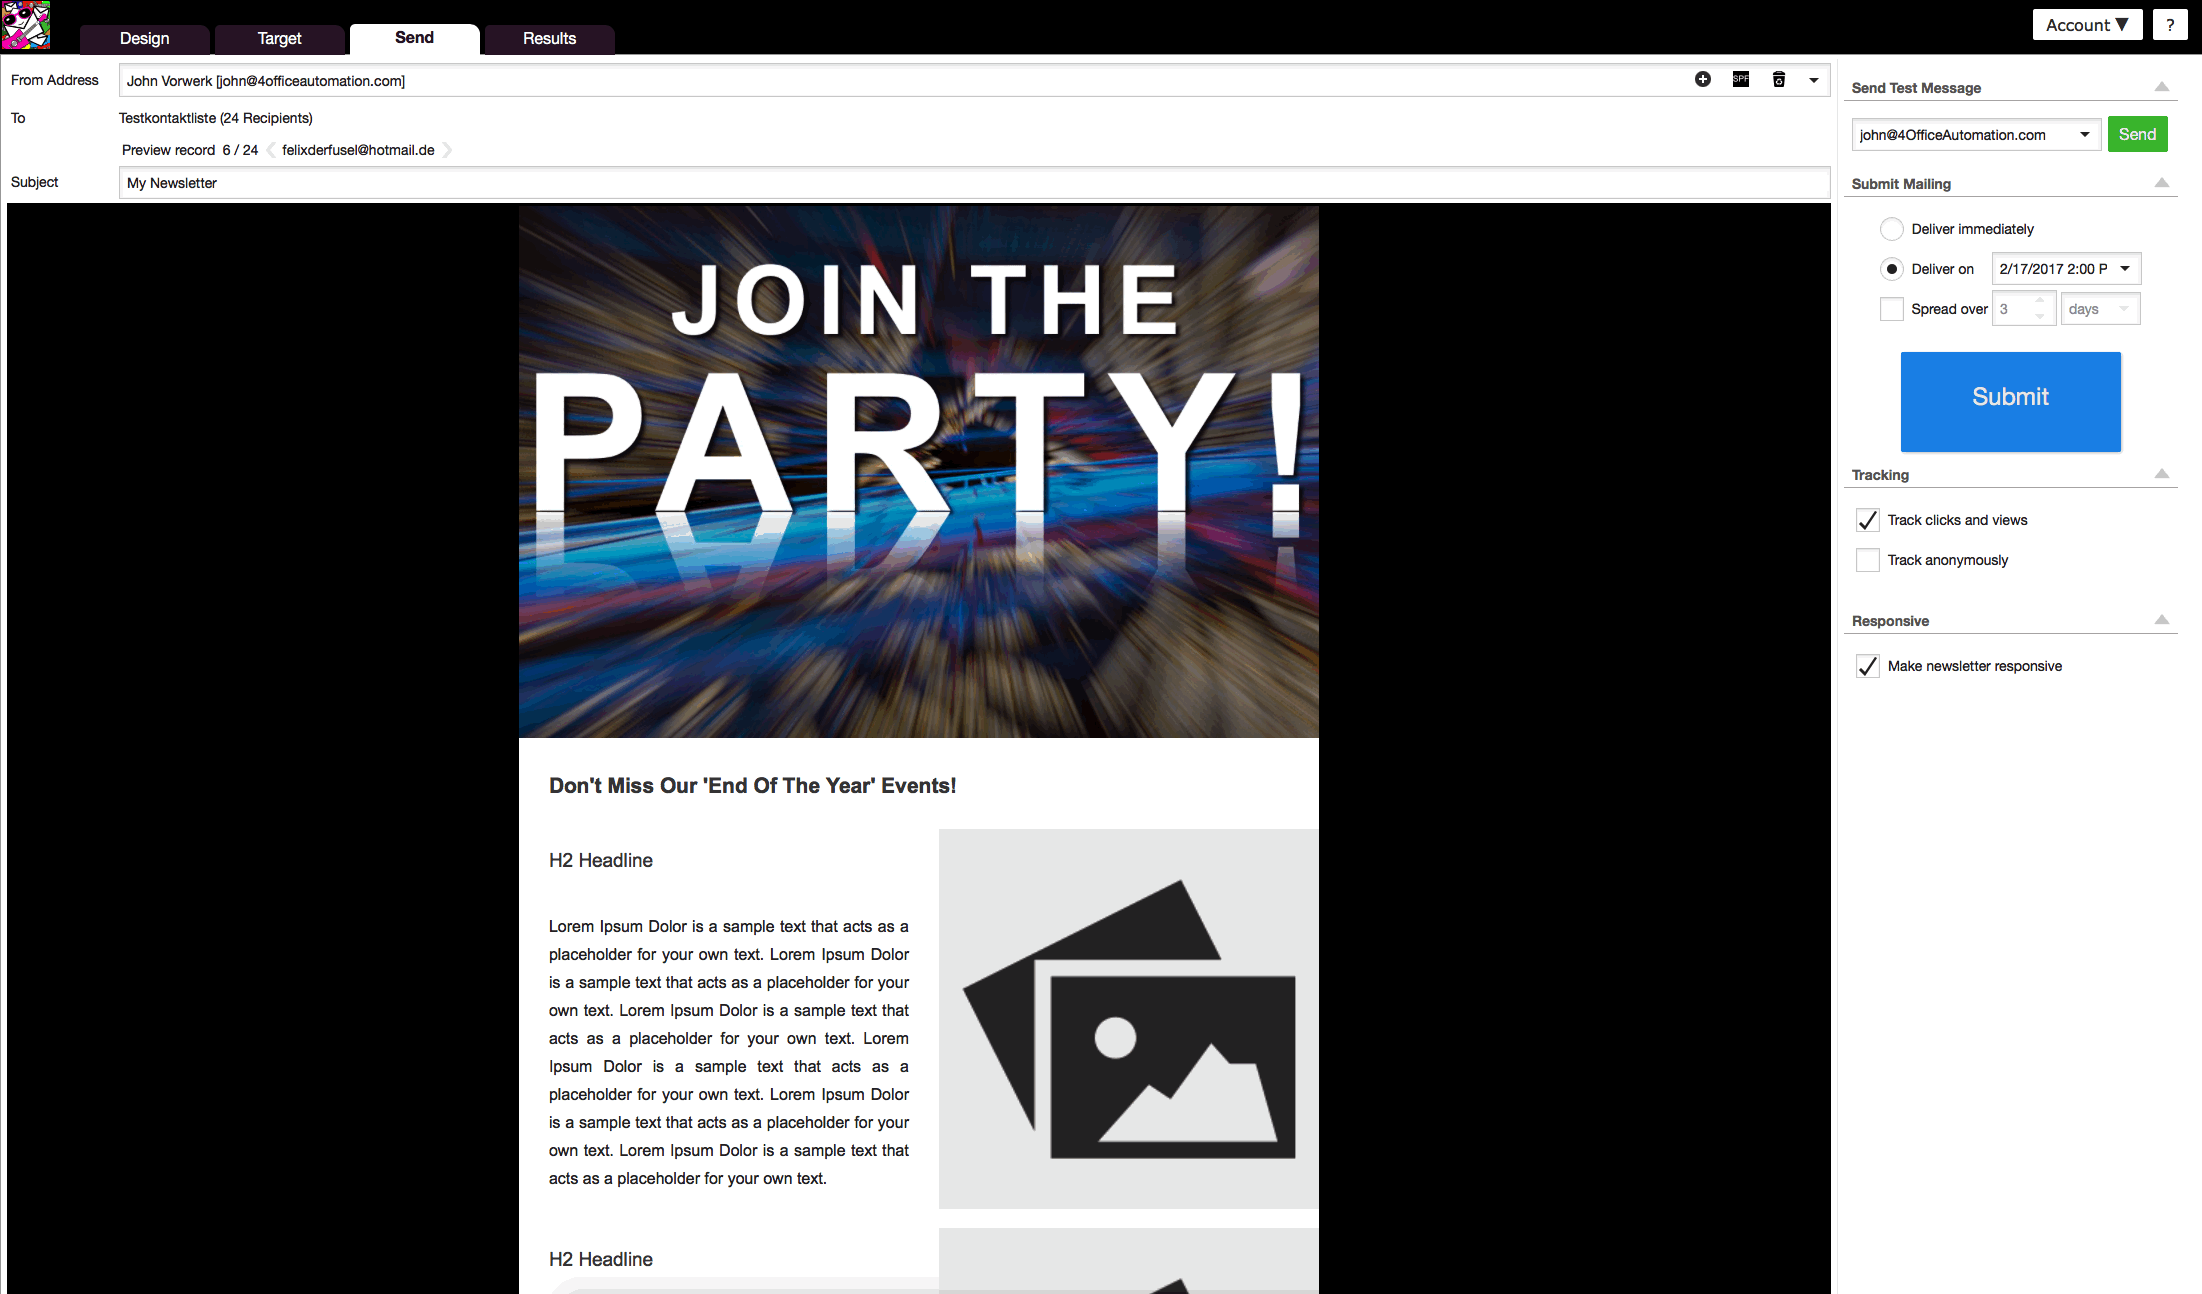Screen dimensions: 2202x1294
Task: Click the Preview record 6 / 24 label
Action: [190, 150]
